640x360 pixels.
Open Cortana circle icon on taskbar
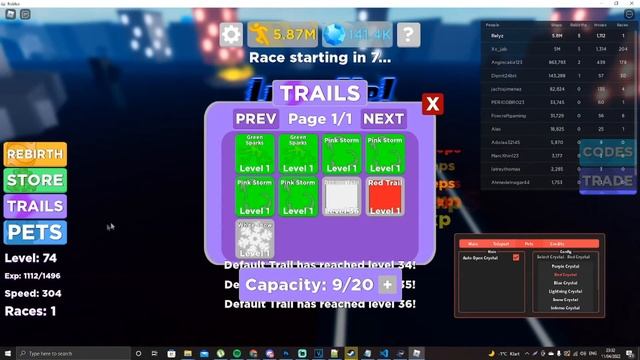tap(138, 353)
